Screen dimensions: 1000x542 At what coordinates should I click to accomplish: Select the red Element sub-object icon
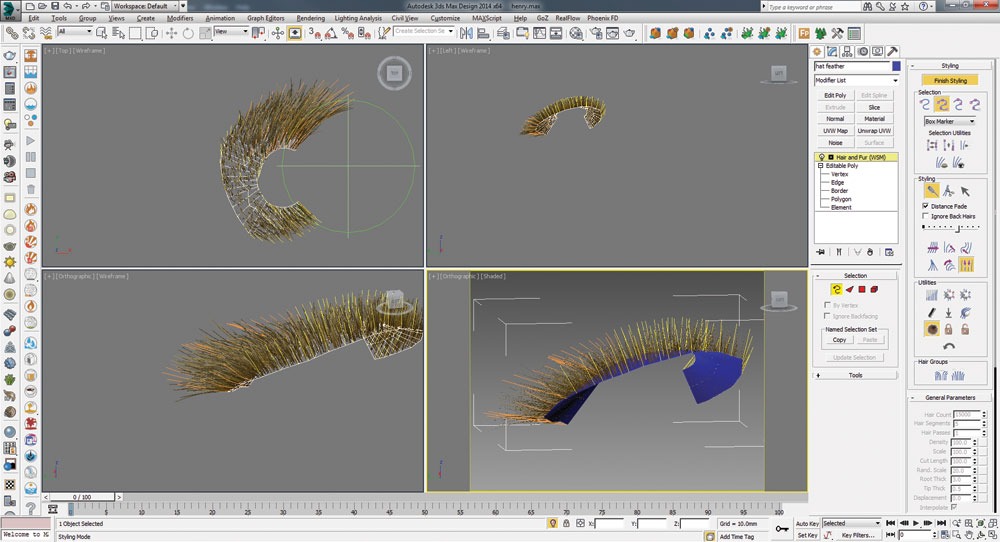[874, 289]
